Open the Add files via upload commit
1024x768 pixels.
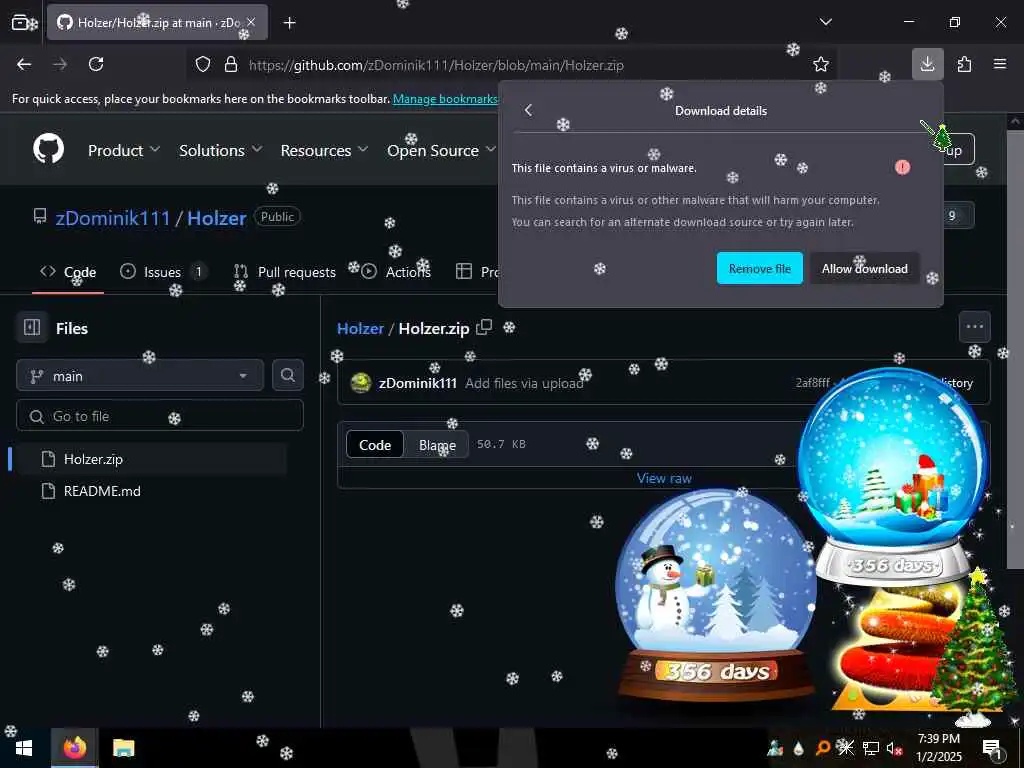(524, 383)
